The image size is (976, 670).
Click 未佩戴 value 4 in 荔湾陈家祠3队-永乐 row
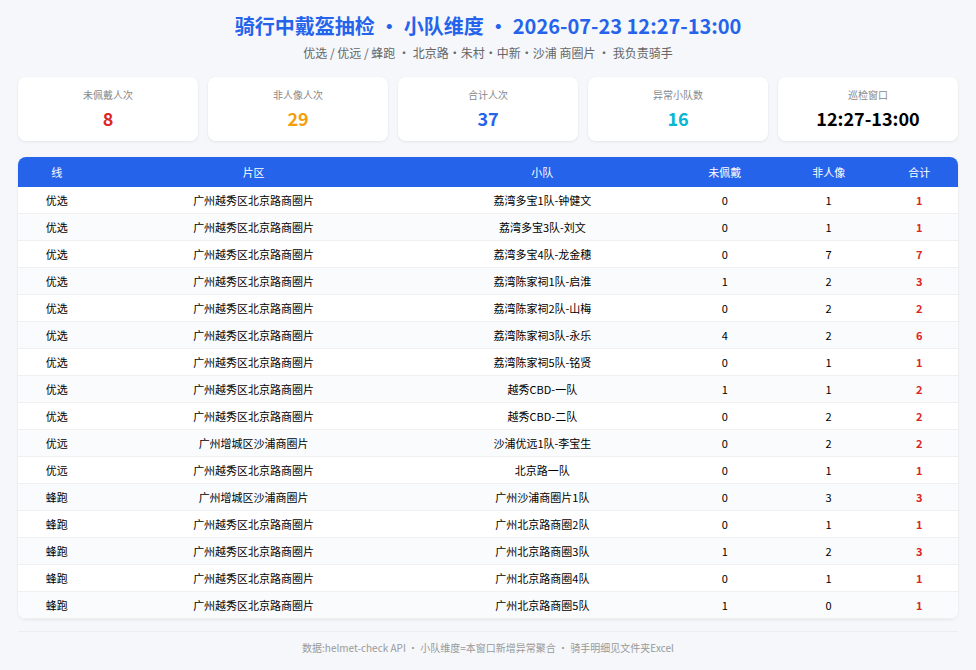point(725,336)
